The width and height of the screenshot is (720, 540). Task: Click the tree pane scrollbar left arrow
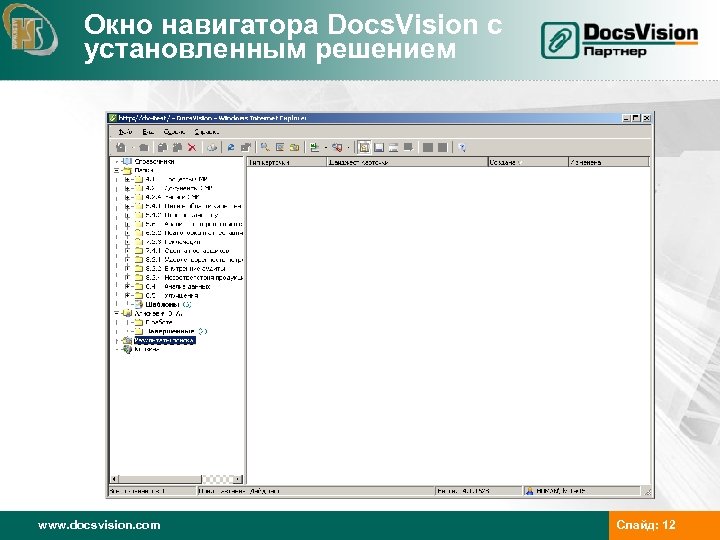(115, 479)
